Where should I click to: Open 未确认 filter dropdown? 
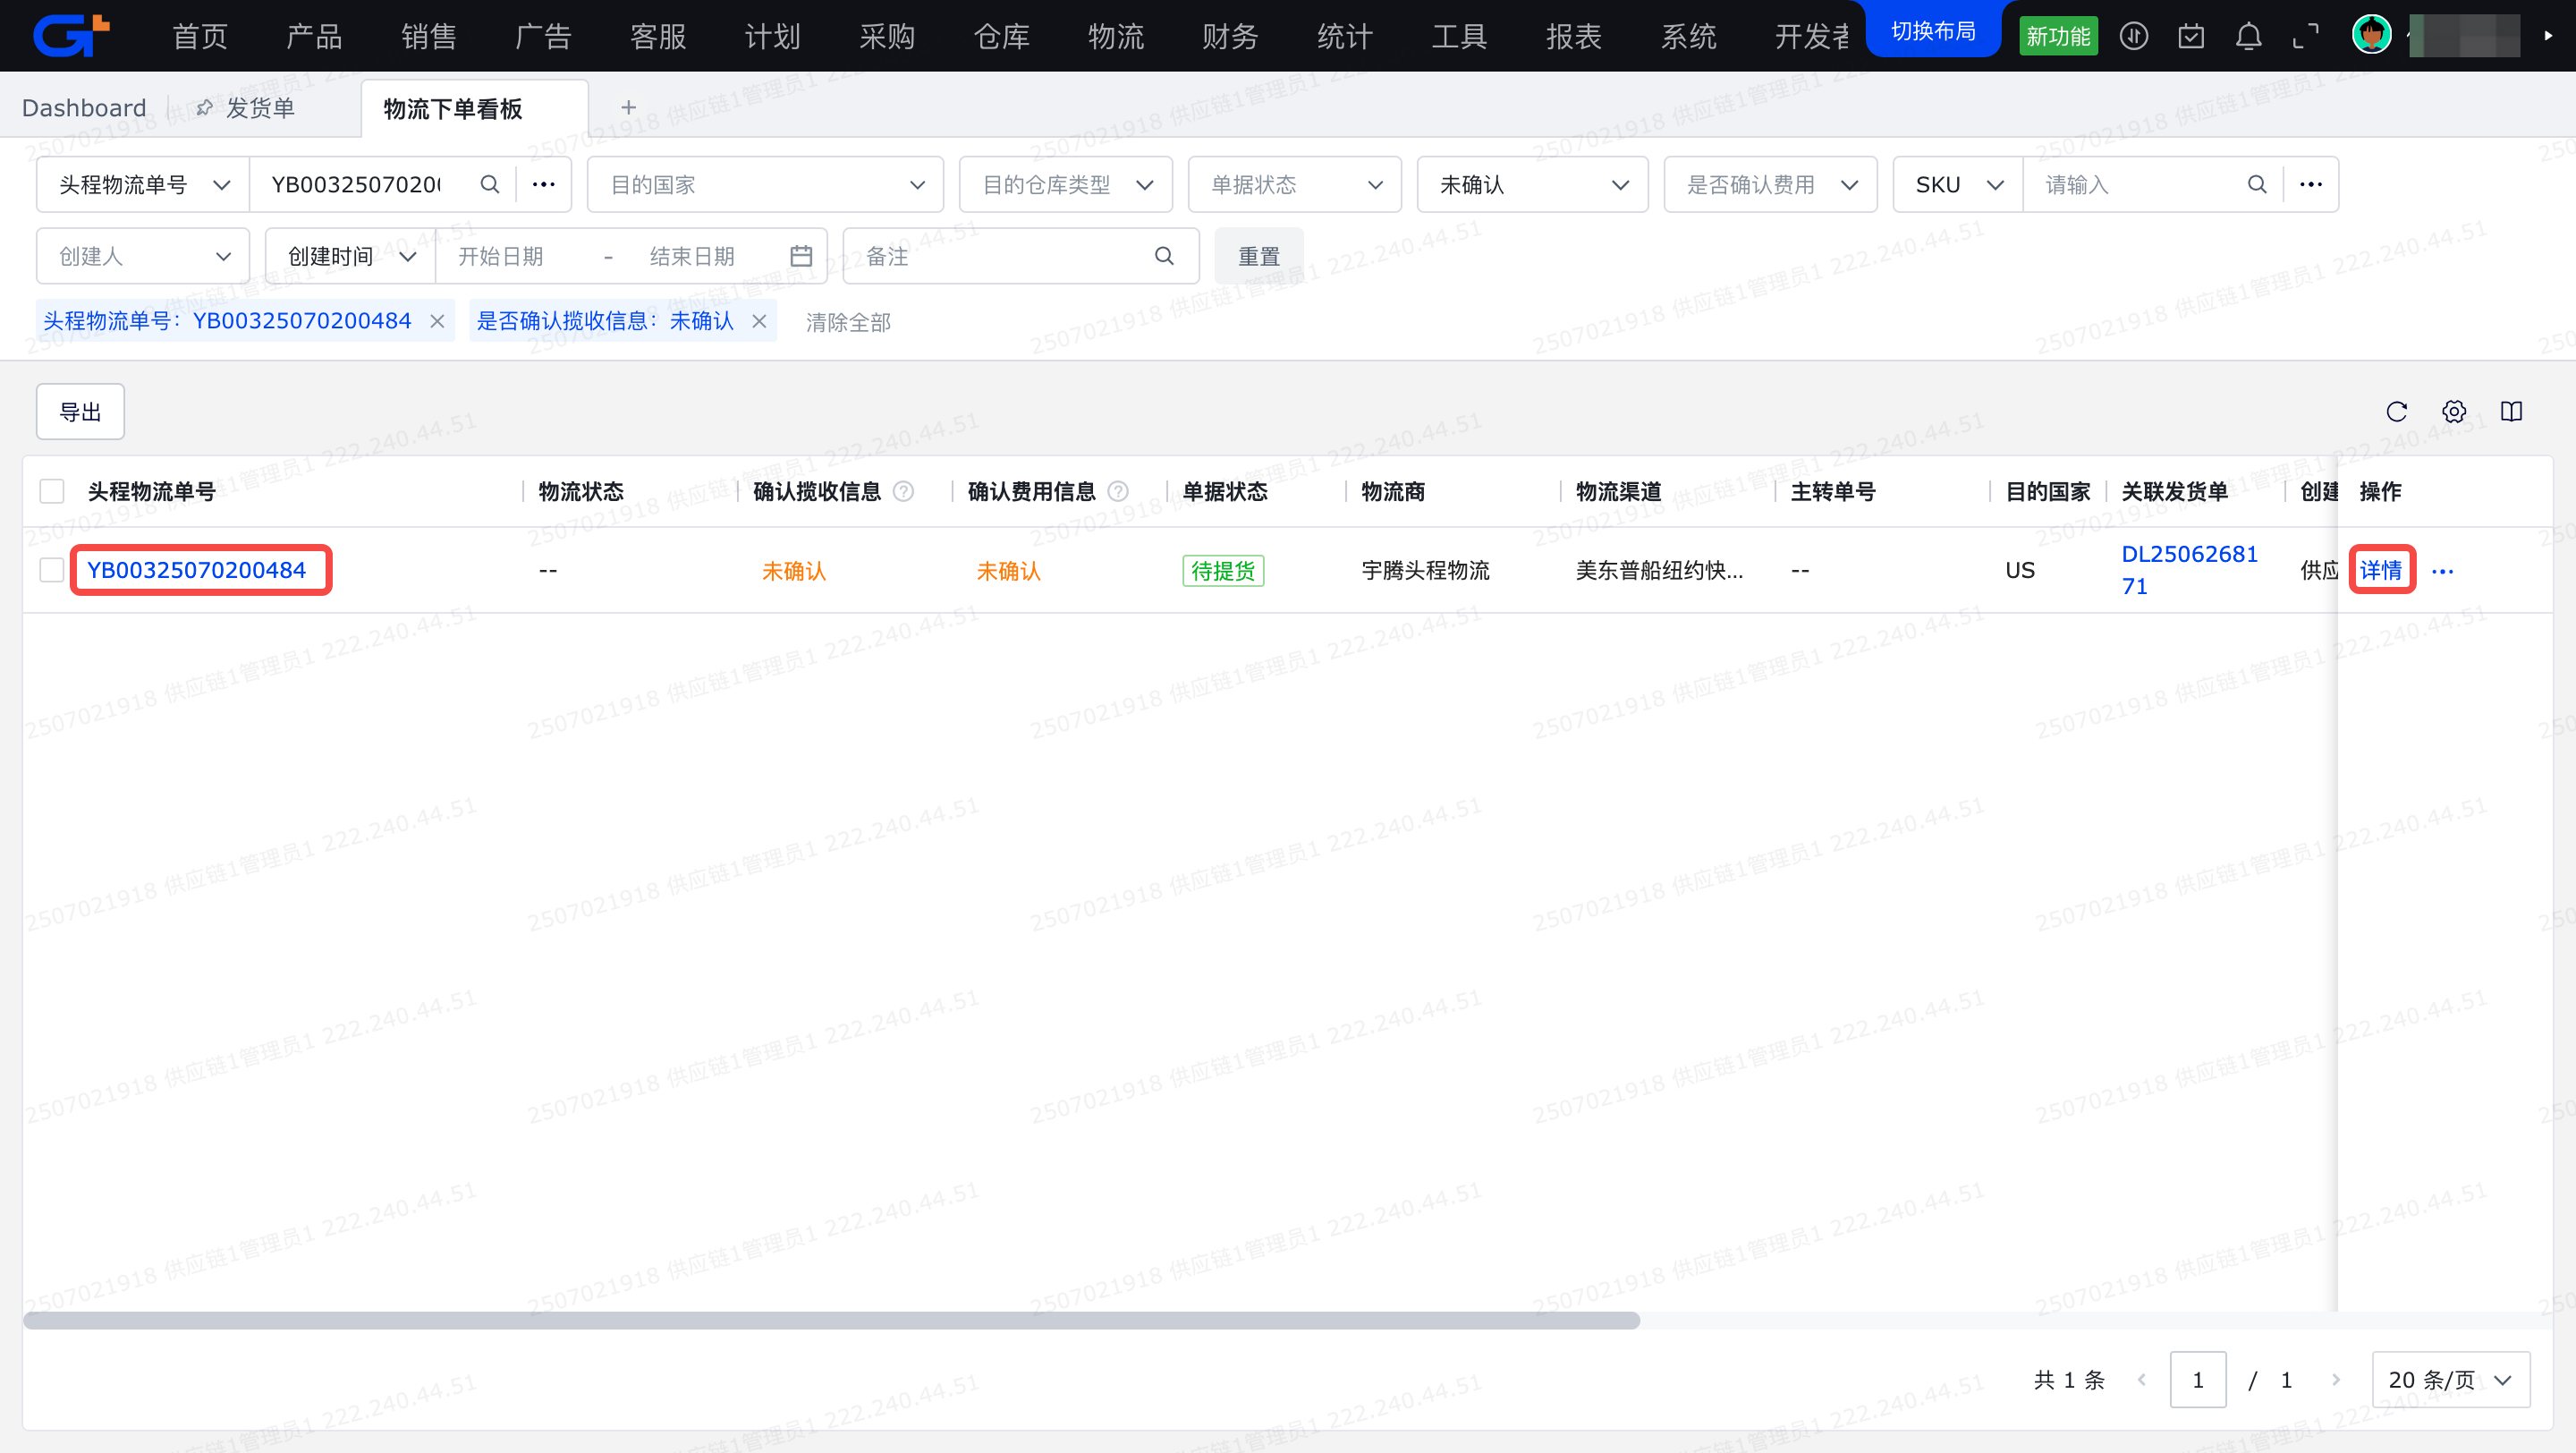point(1532,184)
